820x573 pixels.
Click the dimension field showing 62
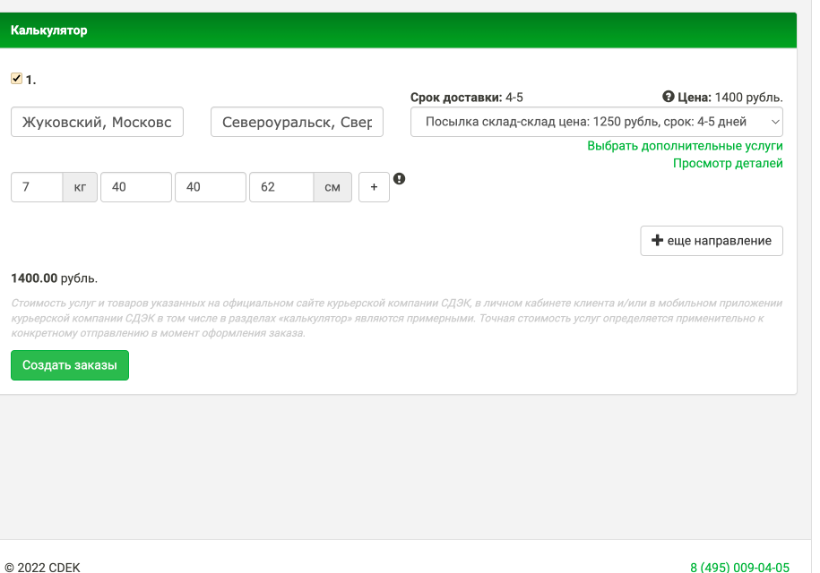[x=282, y=187]
